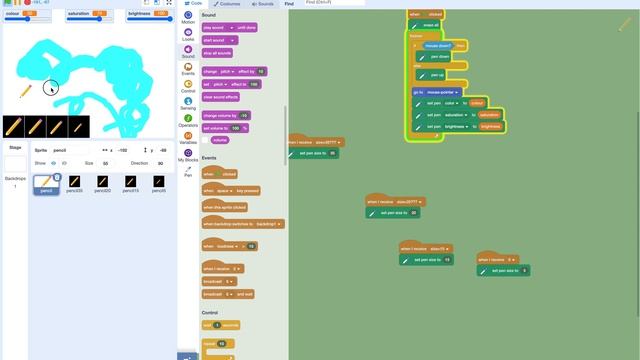Open saturation dropdown in set pen block

456,115
